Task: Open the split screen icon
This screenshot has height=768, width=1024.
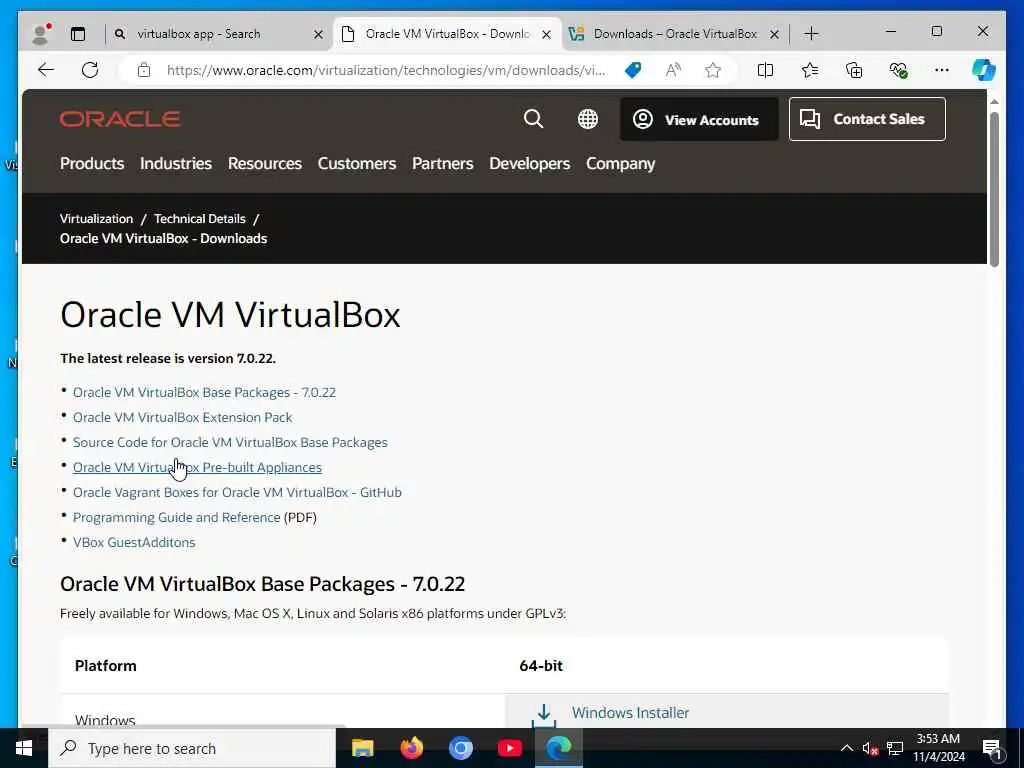Action: point(765,70)
